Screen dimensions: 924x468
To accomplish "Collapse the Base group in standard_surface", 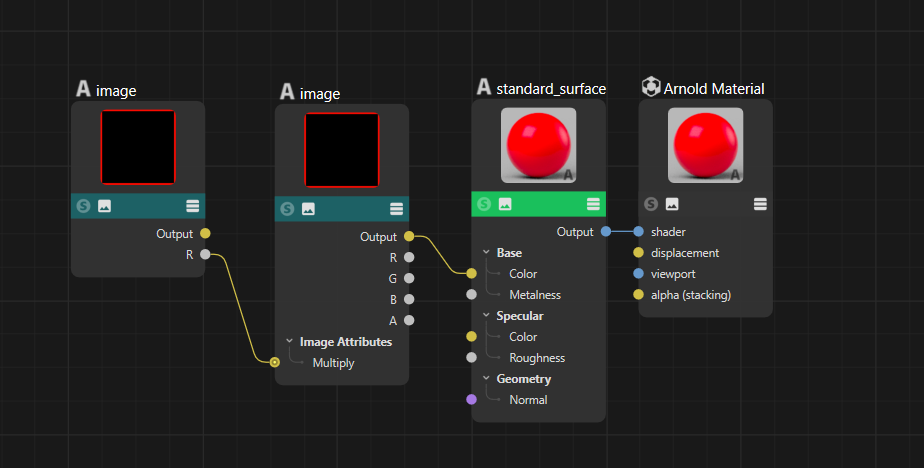I will point(486,253).
